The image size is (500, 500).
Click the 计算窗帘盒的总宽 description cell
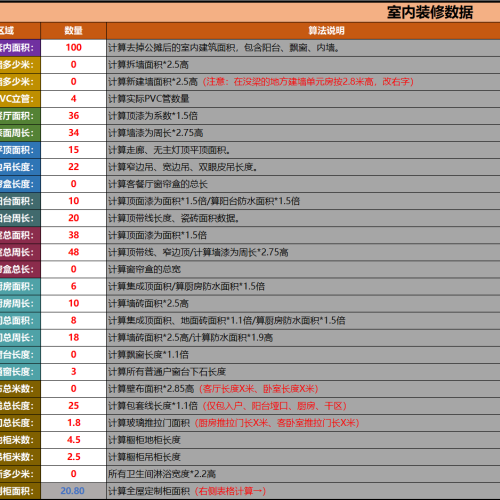coord(303,269)
